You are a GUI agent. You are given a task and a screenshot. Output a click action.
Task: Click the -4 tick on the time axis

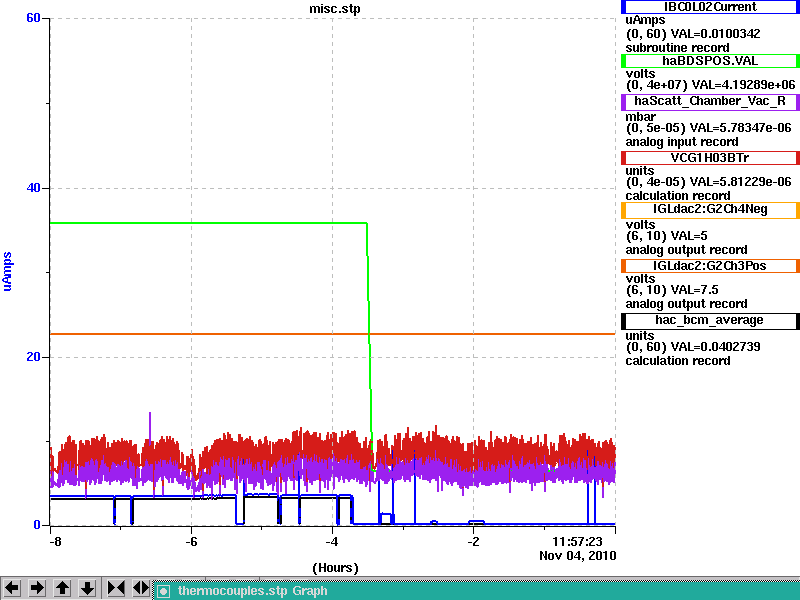(x=332, y=541)
